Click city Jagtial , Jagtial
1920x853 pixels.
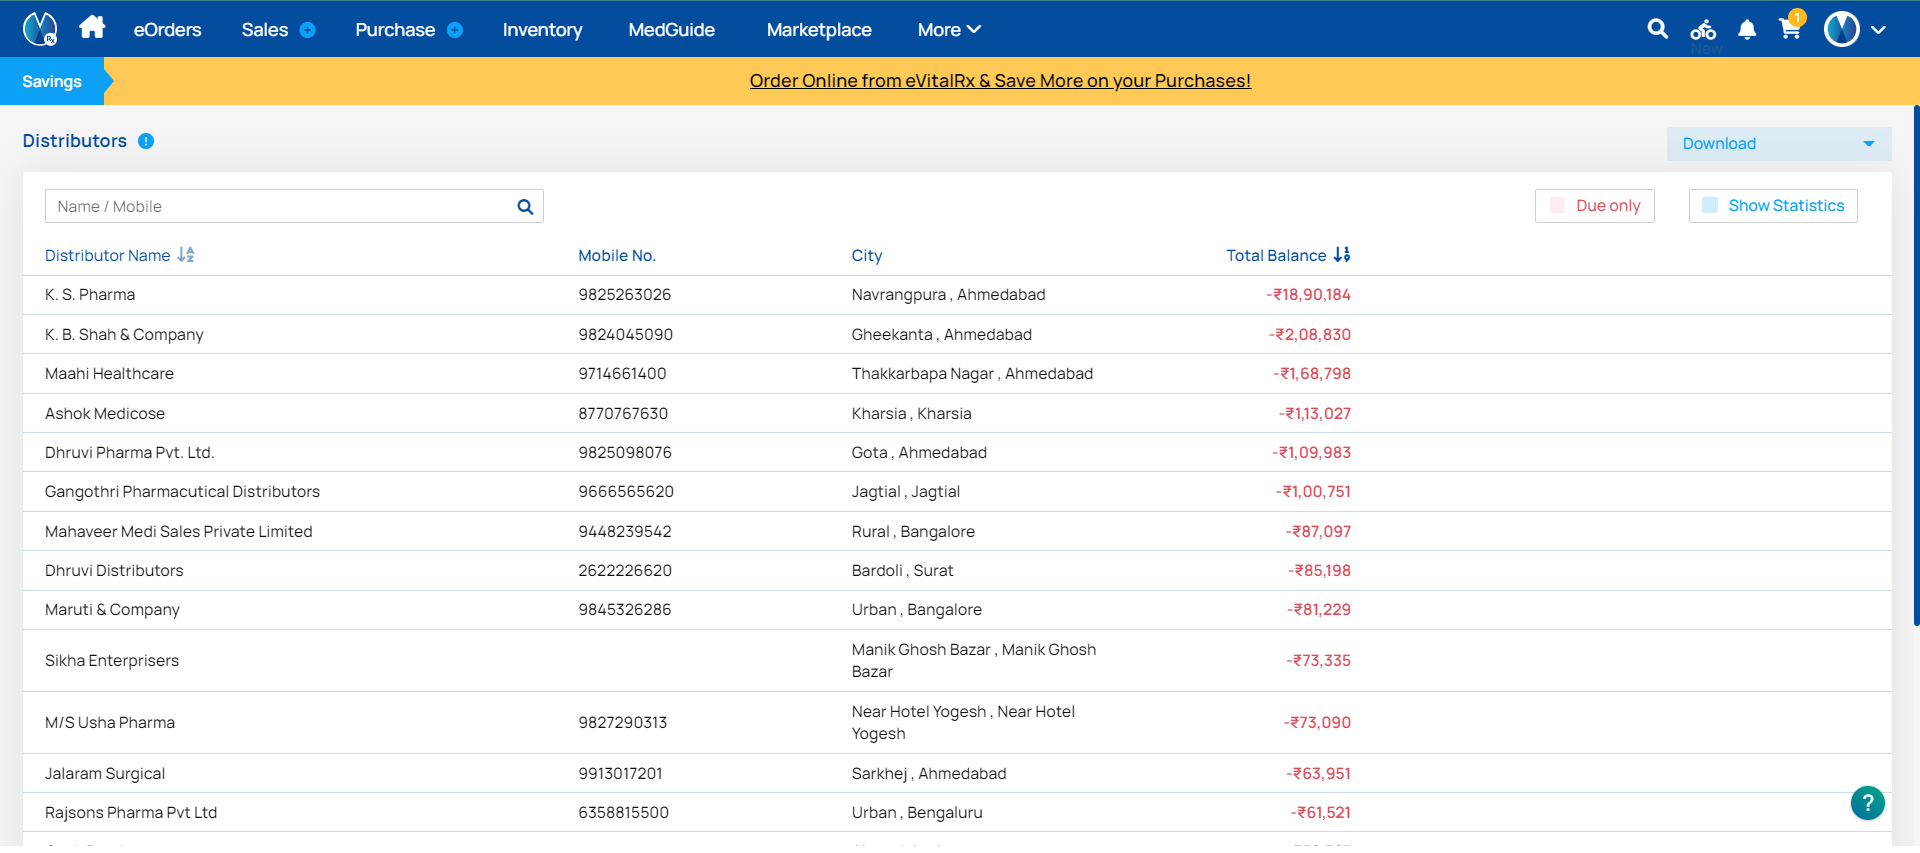[906, 492]
